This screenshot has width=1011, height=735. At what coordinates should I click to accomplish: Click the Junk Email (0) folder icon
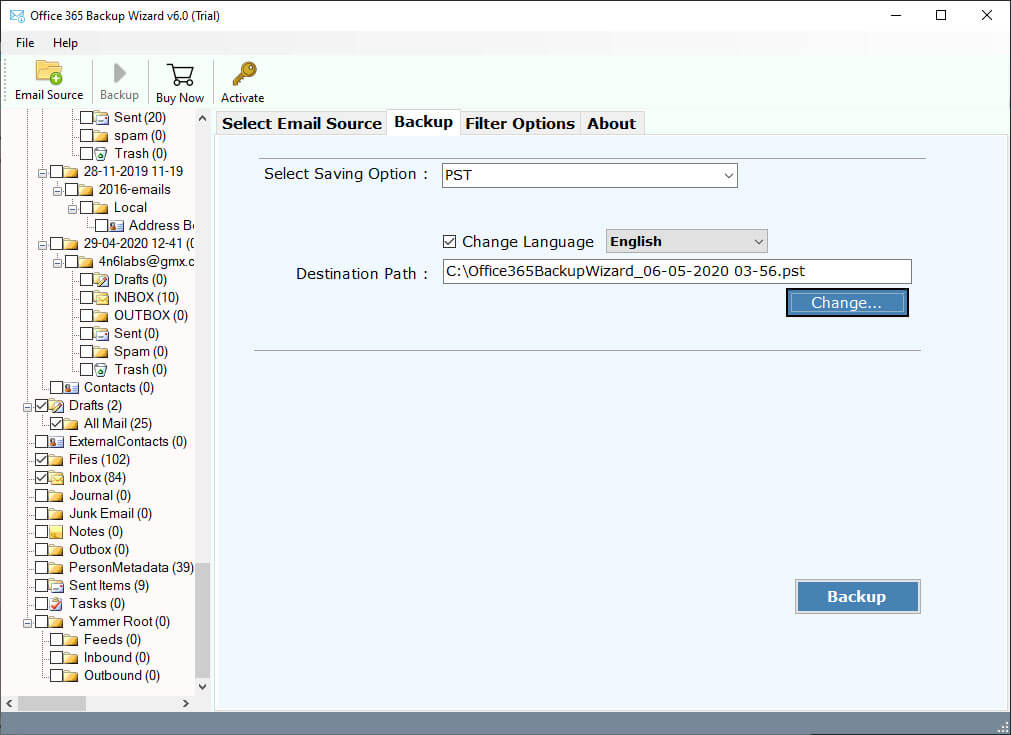coord(57,514)
